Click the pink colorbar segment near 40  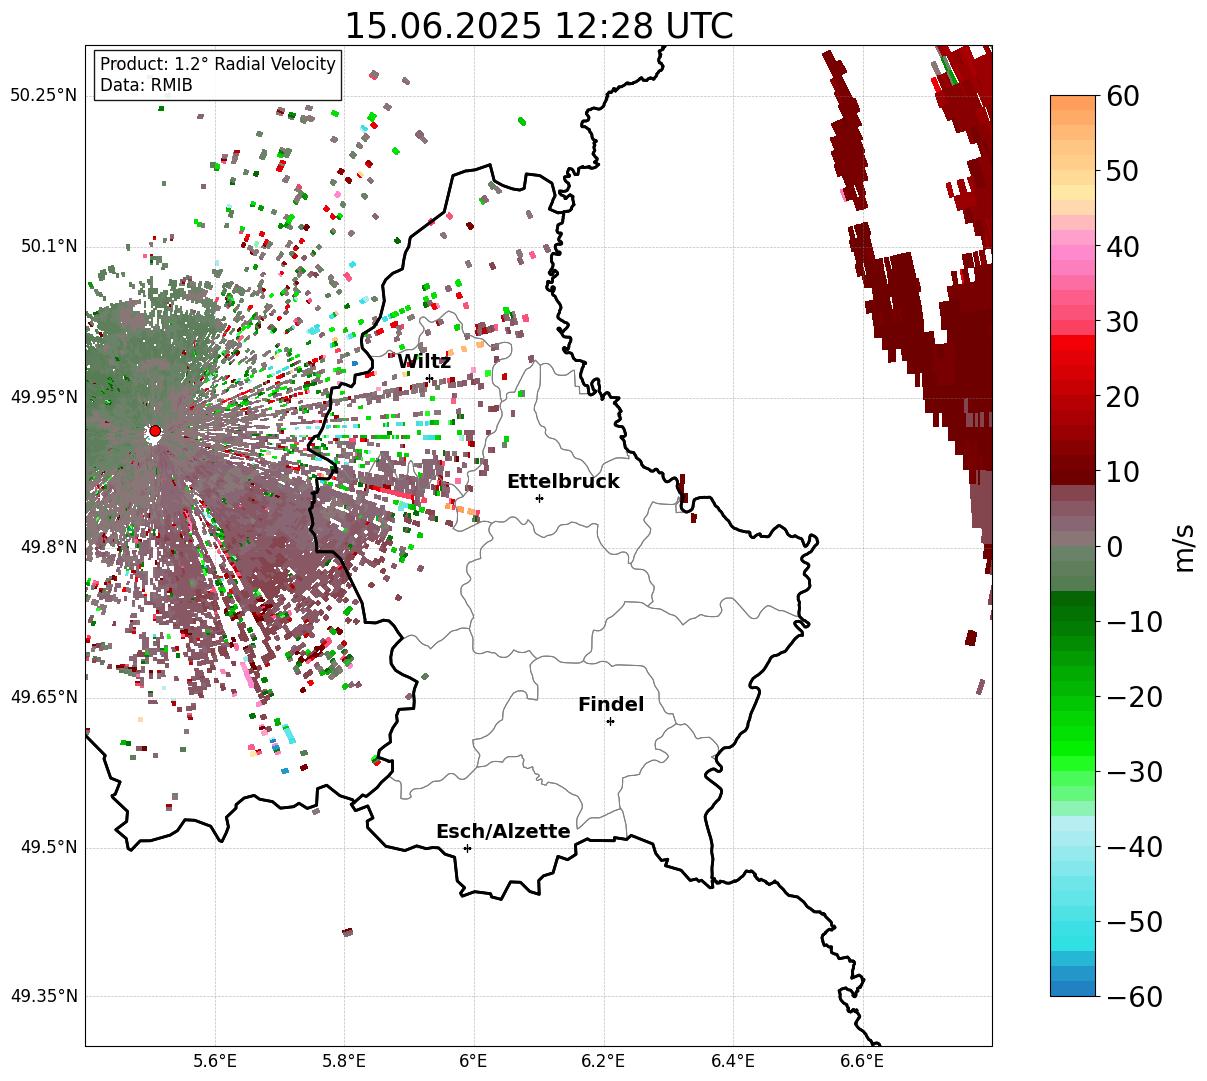(x=1073, y=246)
